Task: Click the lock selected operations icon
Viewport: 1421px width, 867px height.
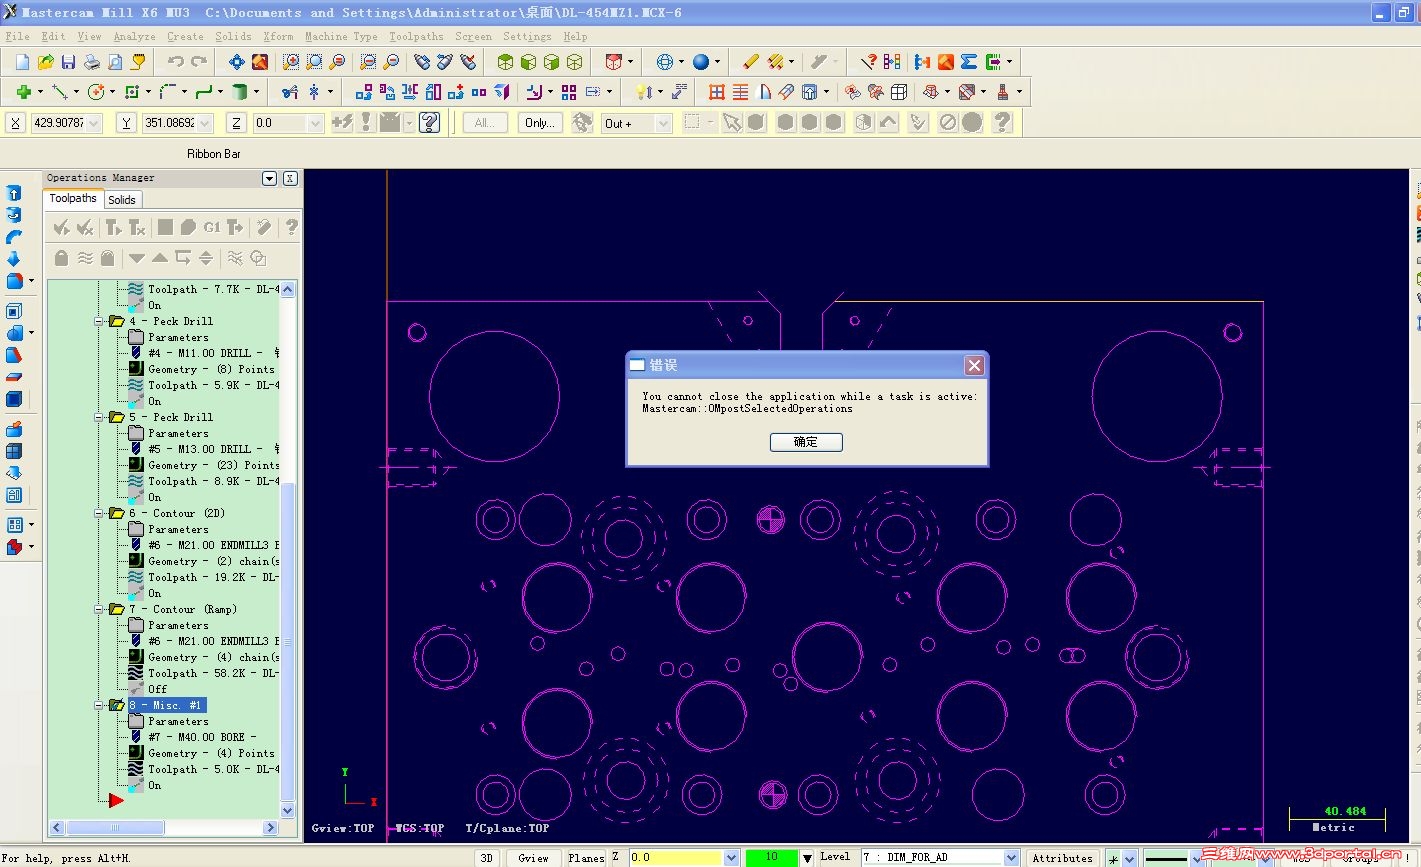Action: click(61, 258)
